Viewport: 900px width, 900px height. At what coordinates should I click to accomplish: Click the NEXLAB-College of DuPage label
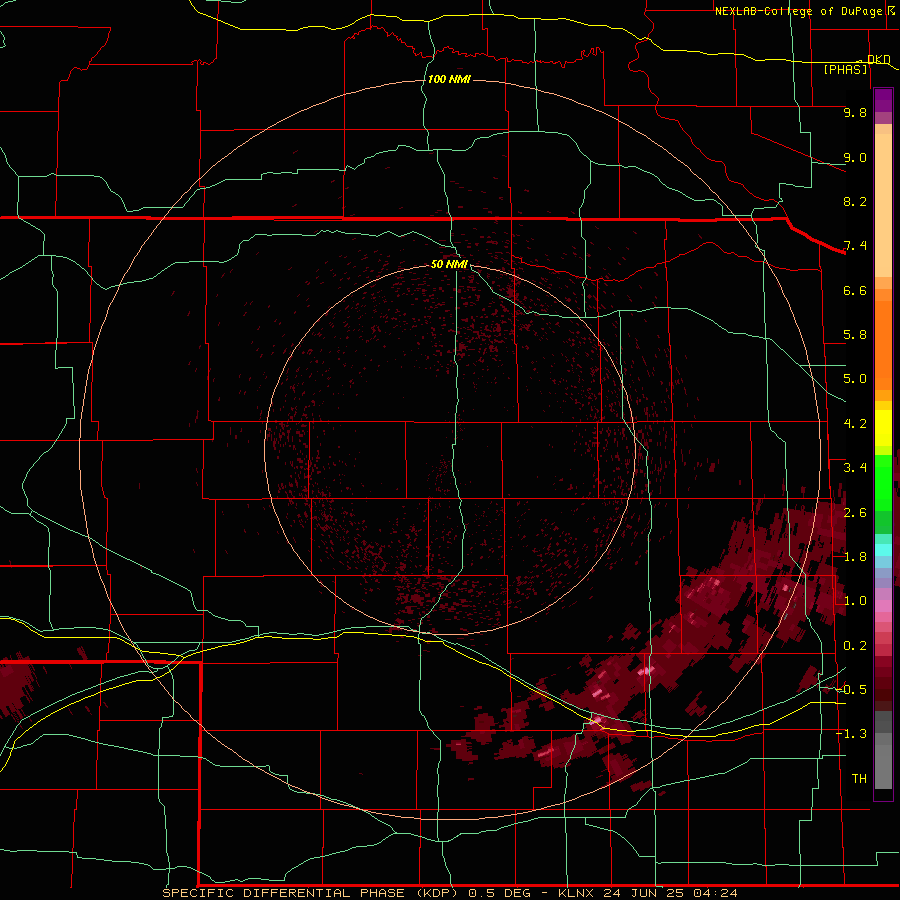798,11
